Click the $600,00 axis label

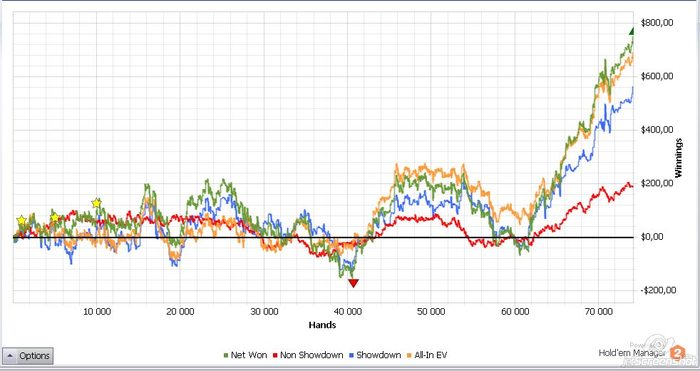click(x=656, y=76)
